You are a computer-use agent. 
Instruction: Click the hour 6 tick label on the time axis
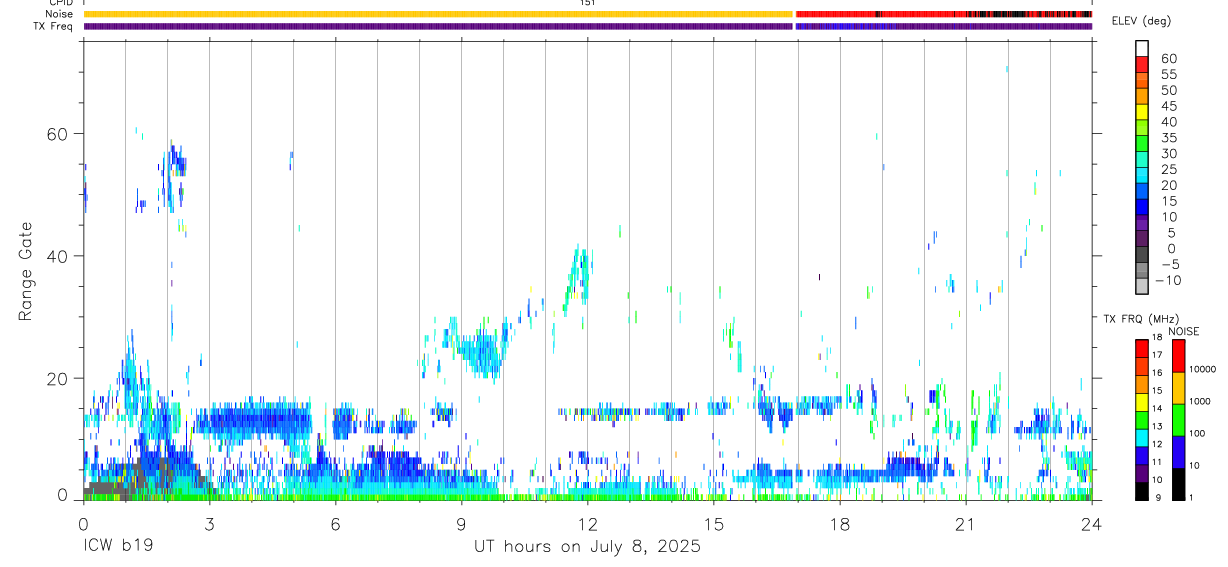pos(335,524)
